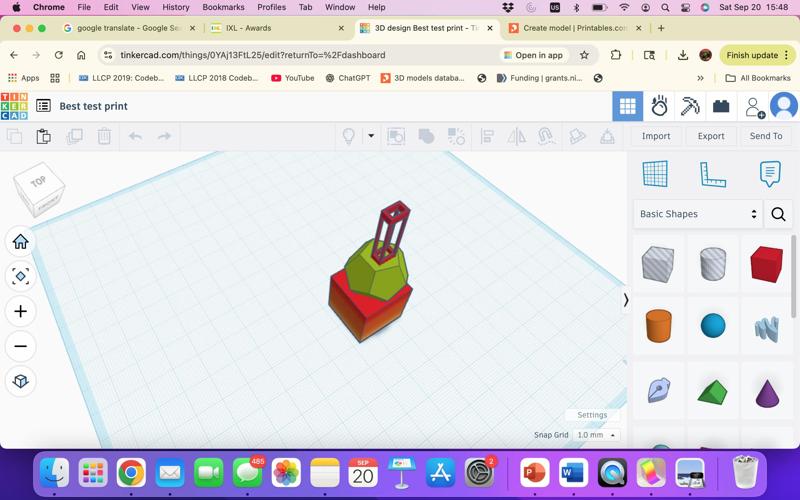Select the Ruler tool
This screenshot has width=800, height=500.
tap(712, 174)
